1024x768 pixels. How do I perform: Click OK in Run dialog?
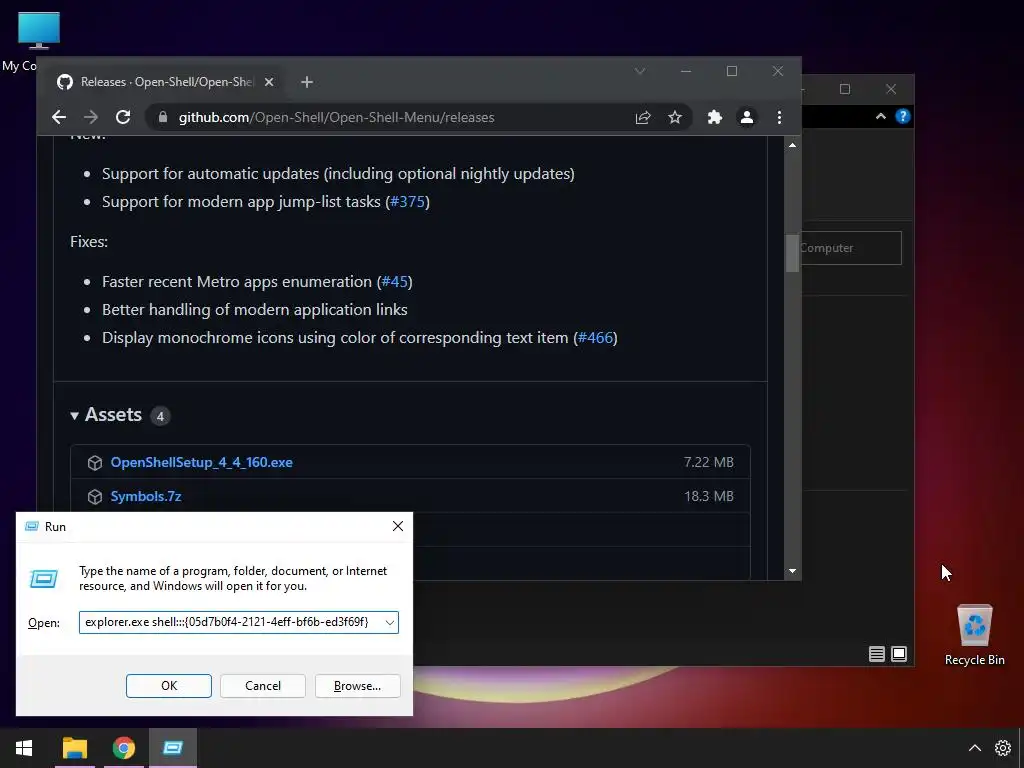[x=168, y=686]
